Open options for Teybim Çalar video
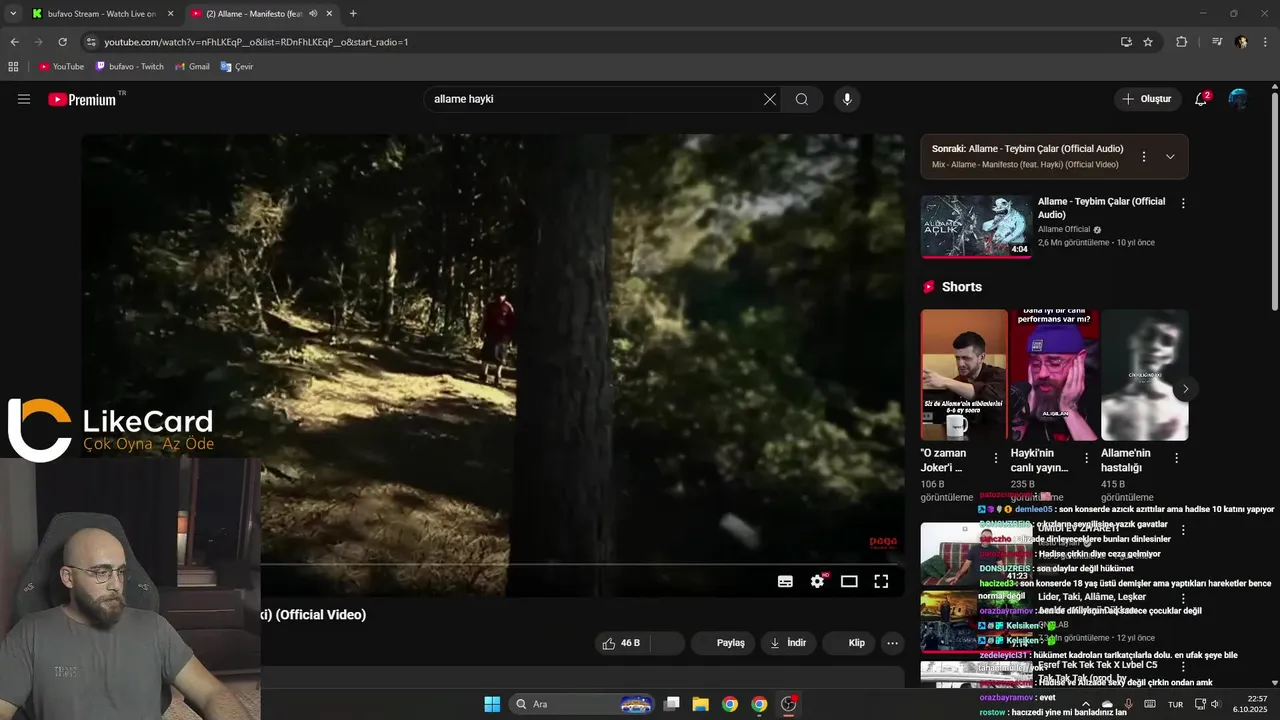The image size is (1280, 720). tap(1183, 203)
